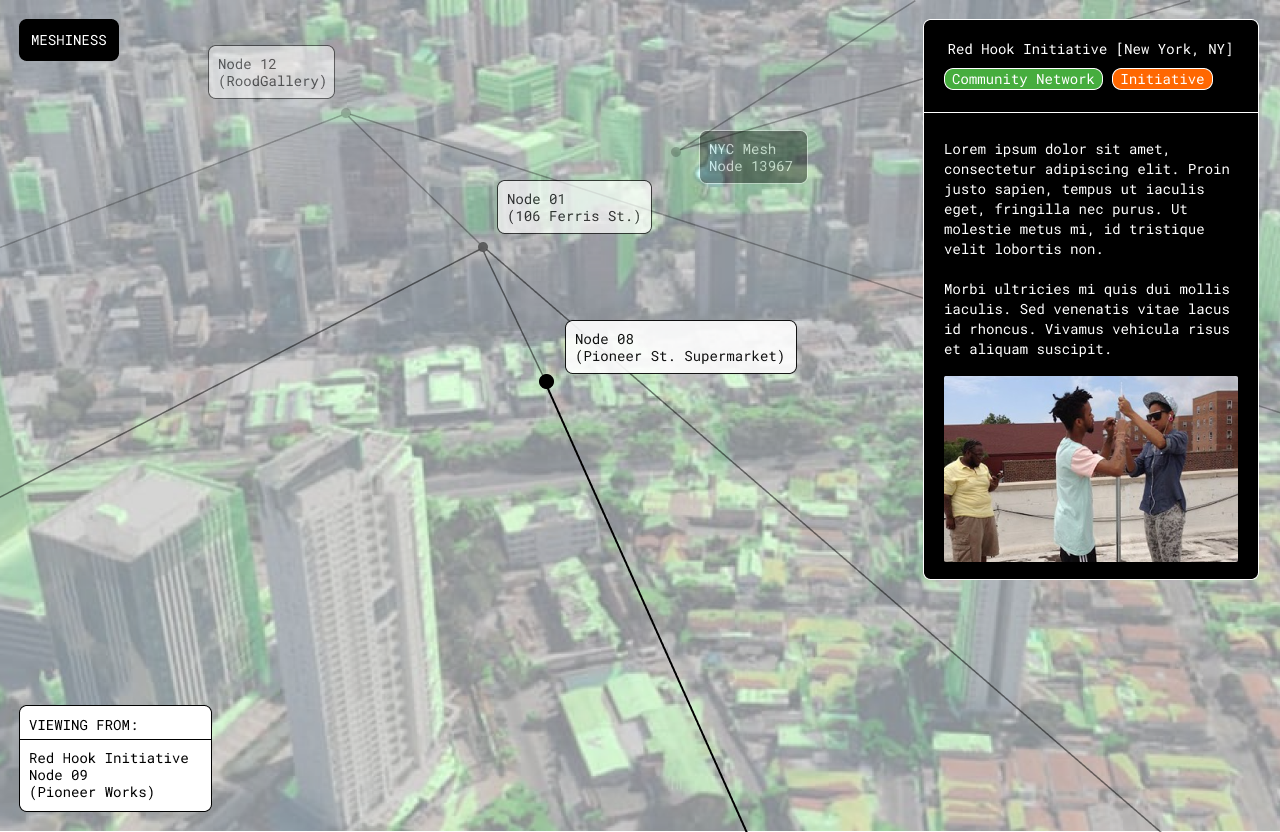
Task: Select Red Hook Initiative Node 09 in viewing panel
Action: click(x=108, y=775)
